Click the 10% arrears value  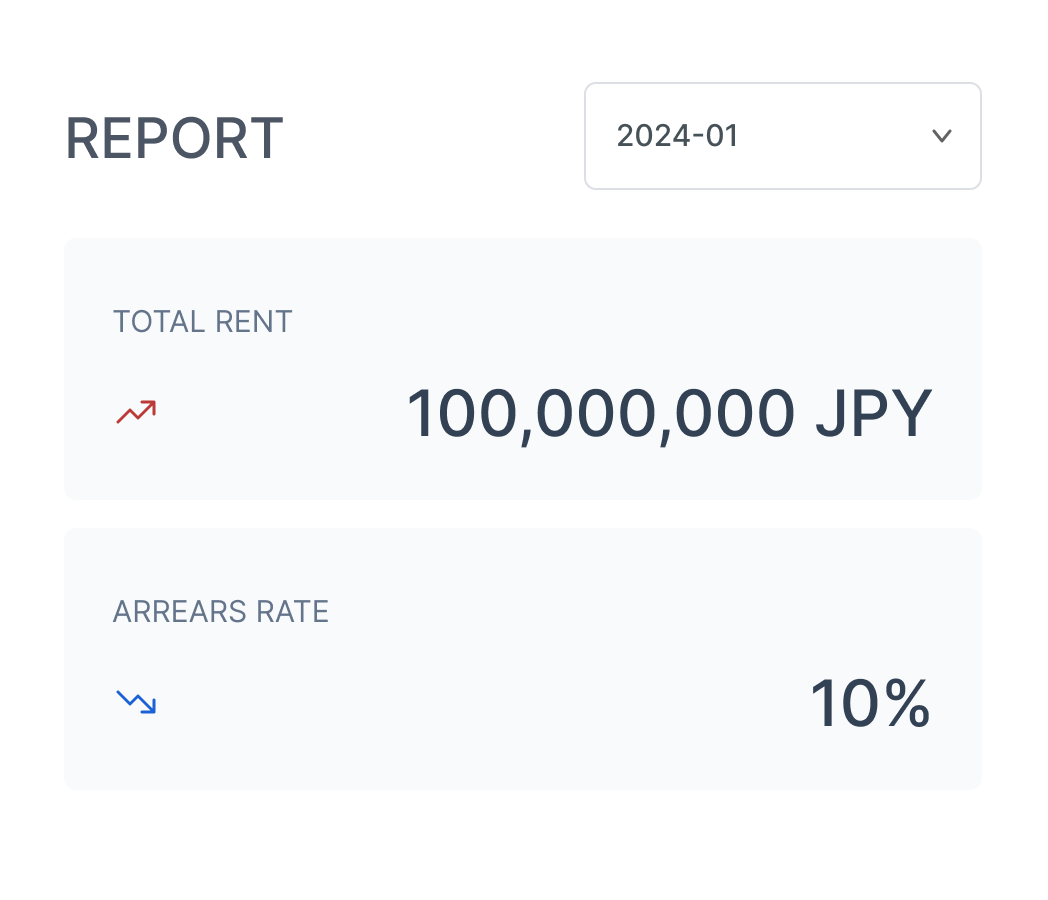coord(870,704)
